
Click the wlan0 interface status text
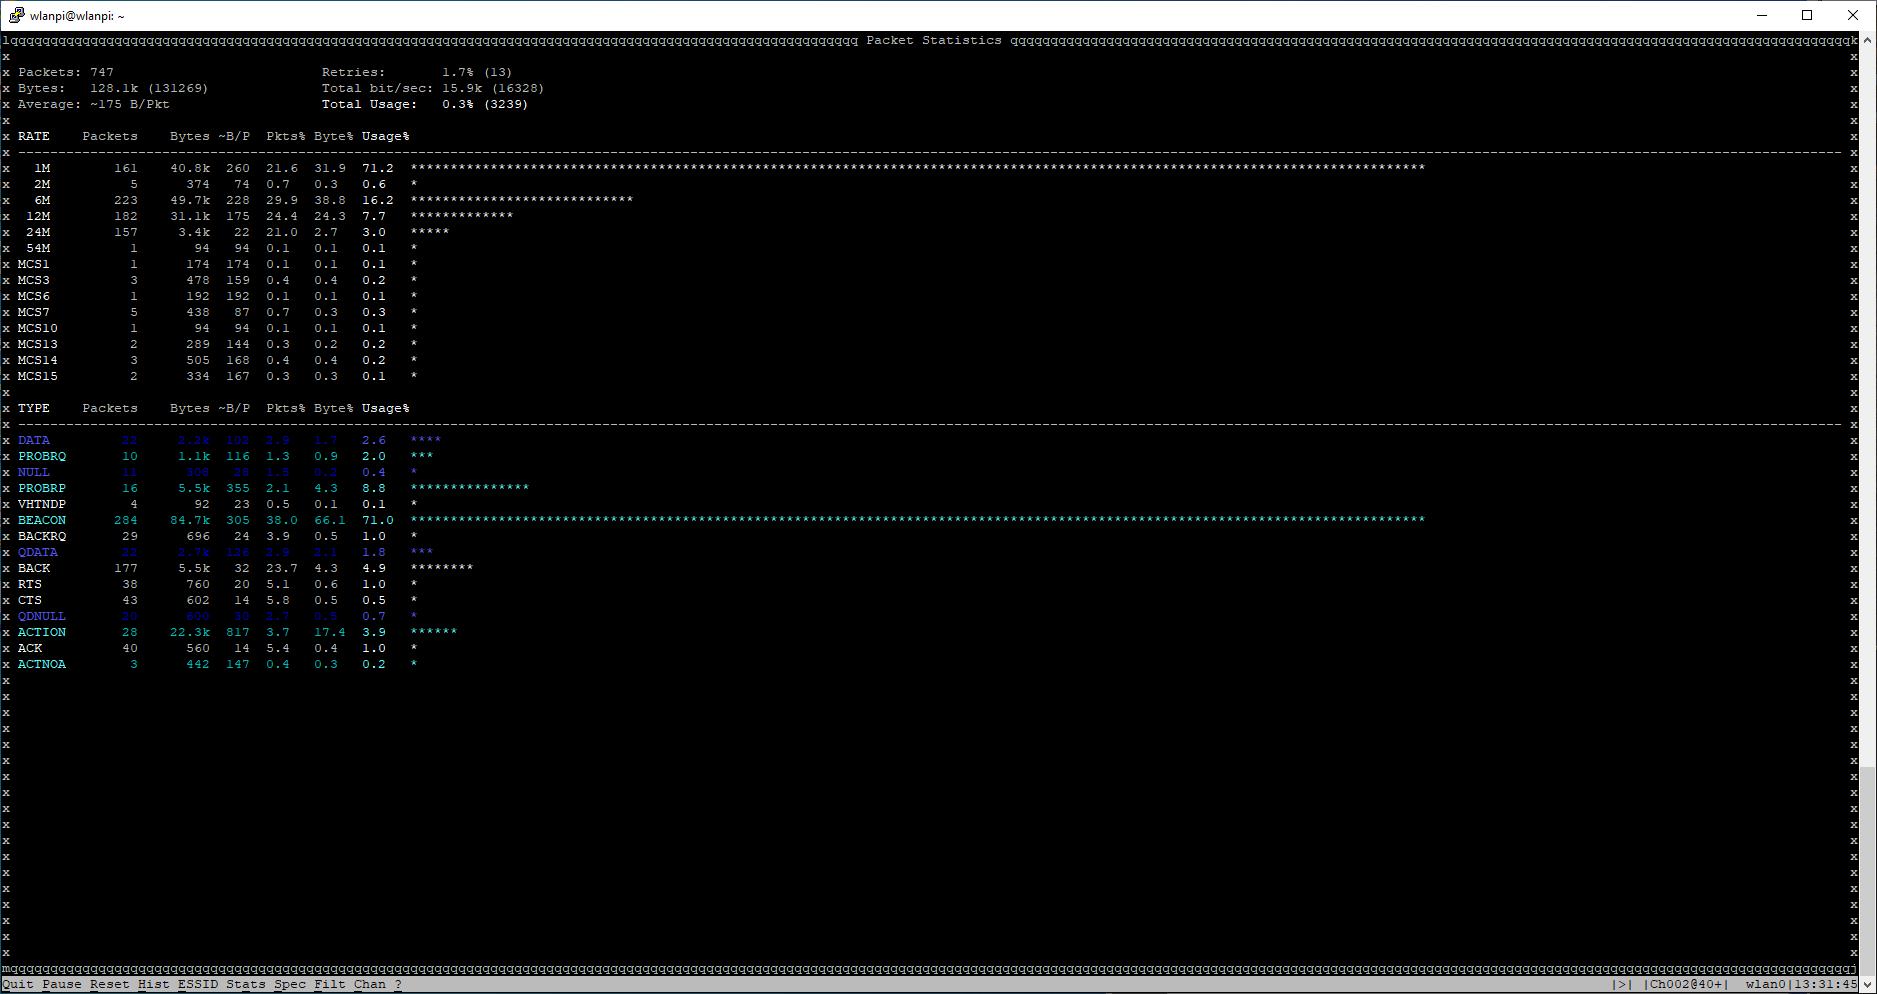click(x=1766, y=984)
